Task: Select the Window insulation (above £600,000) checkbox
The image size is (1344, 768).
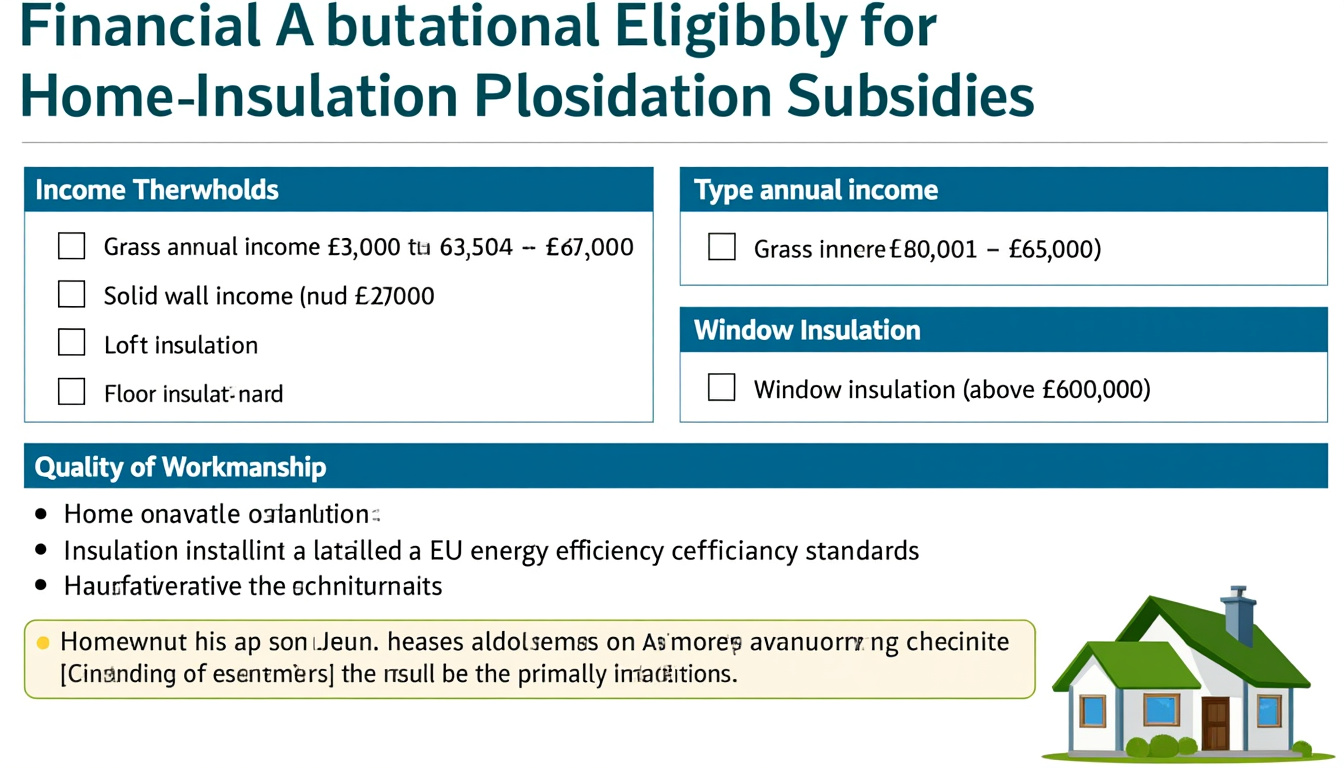Action: point(721,388)
